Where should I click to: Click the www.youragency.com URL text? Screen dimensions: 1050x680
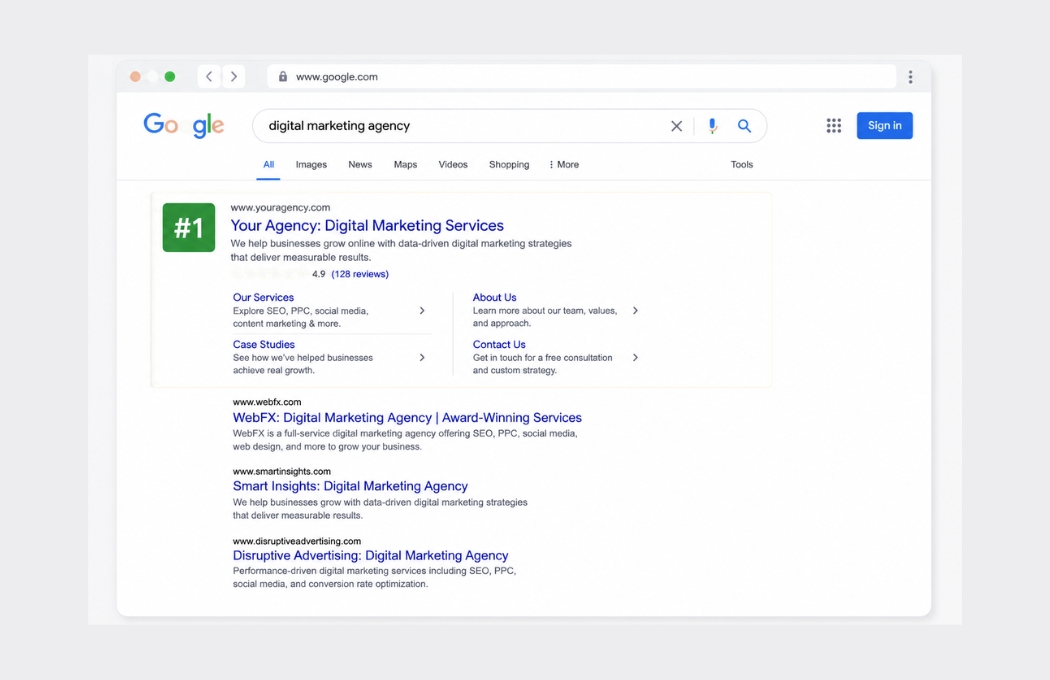coord(281,208)
